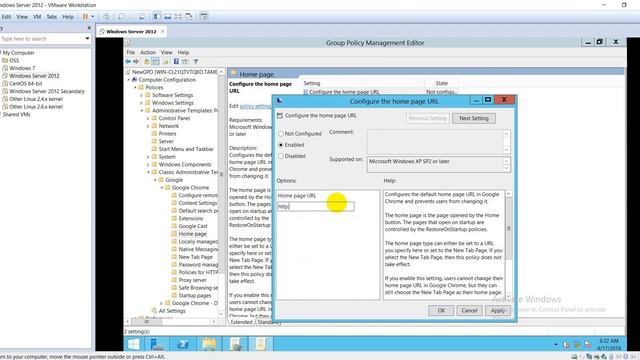Select CentOS 64-bit in VMware library
Screen dimensions: 640x360
click(x=26, y=84)
